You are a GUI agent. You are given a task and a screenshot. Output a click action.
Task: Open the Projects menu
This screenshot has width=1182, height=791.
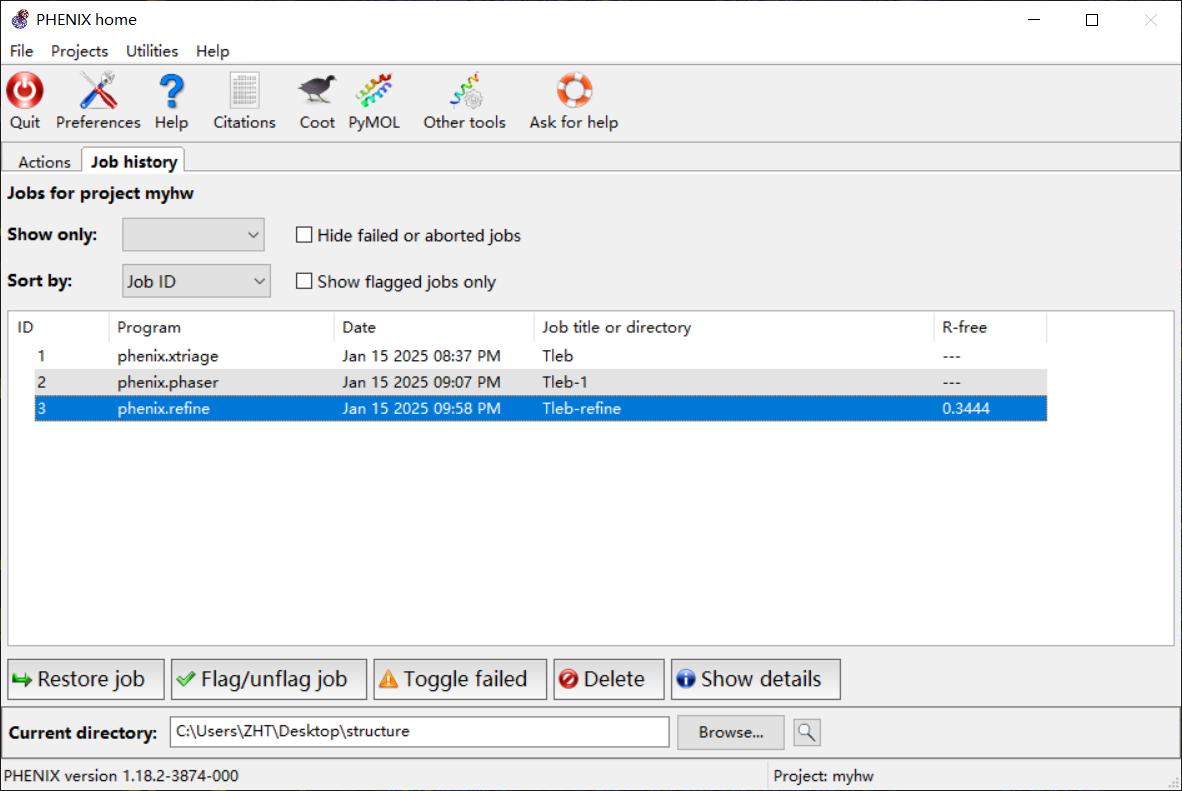point(79,51)
